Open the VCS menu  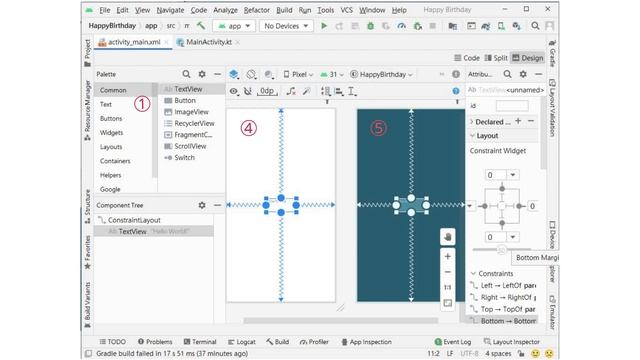[x=347, y=10]
